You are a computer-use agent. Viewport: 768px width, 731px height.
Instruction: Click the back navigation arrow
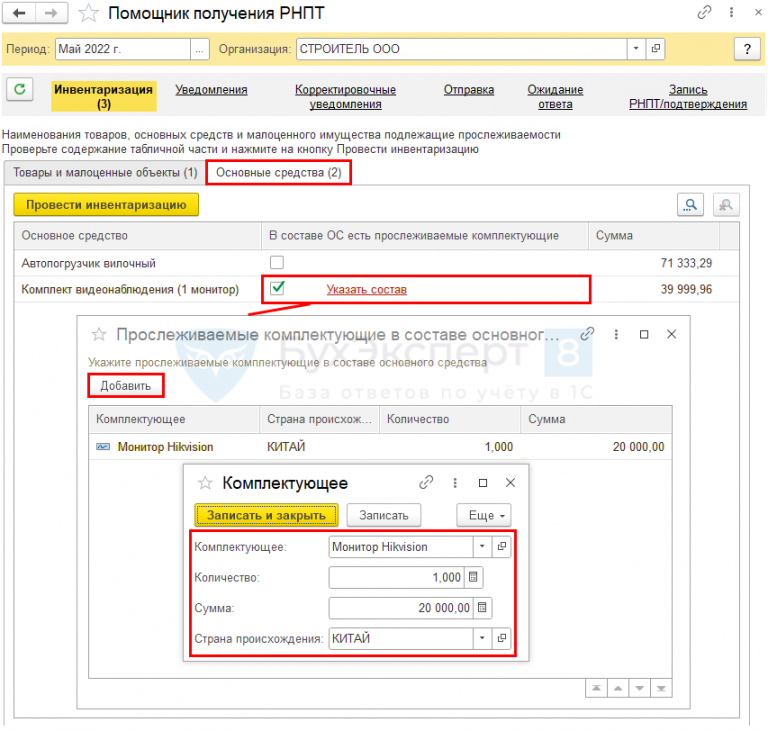click(19, 13)
